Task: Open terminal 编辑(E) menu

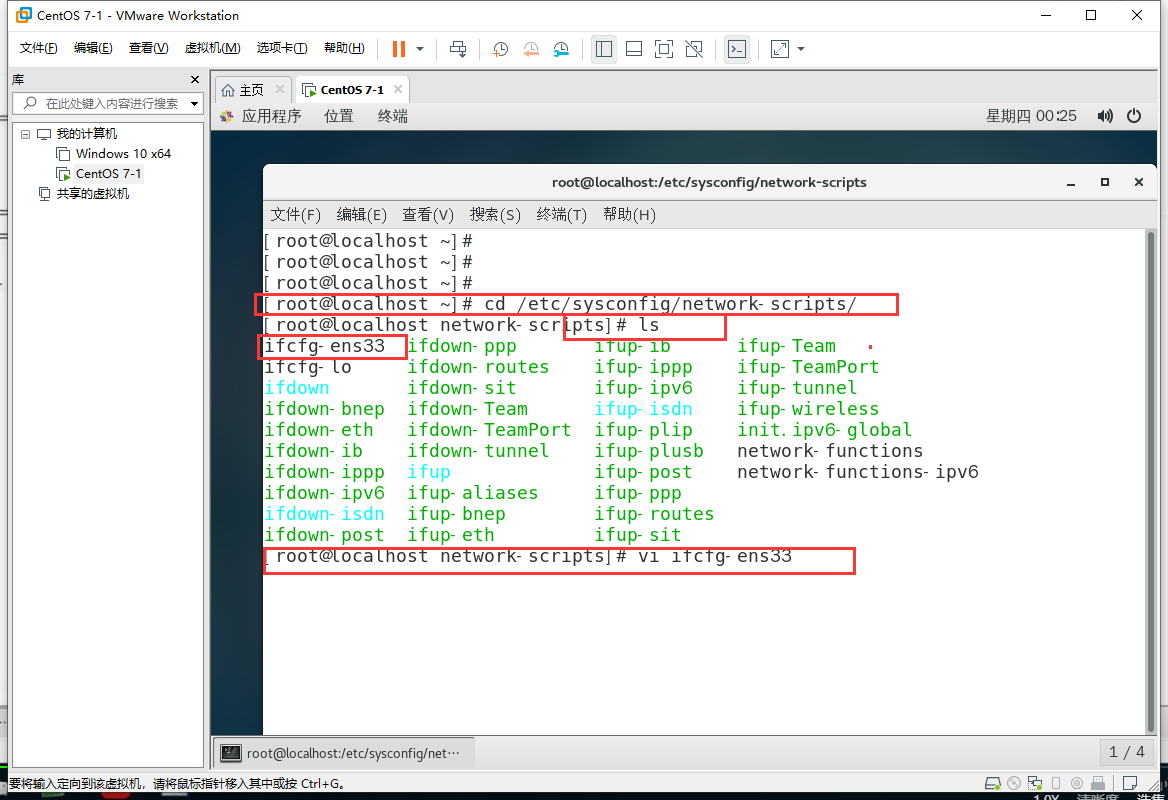Action: [x=361, y=215]
